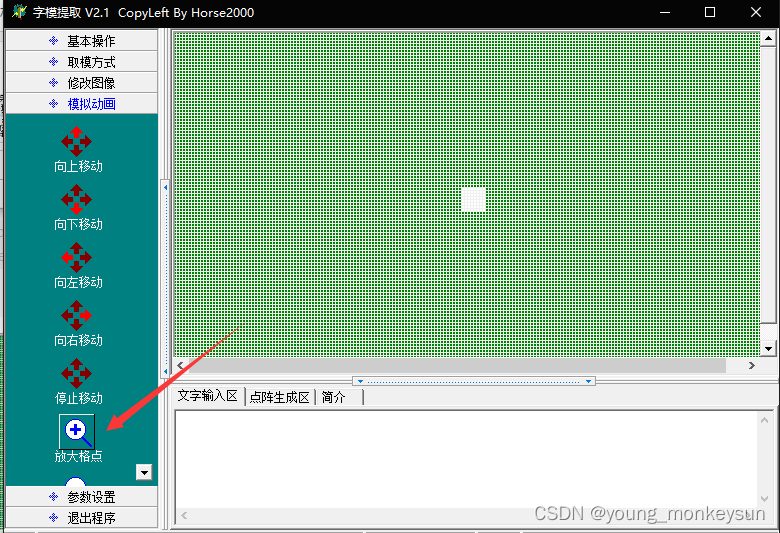
Task: Maximize the 字模提取 window
Action: pyautogui.click(x=710, y=12)
